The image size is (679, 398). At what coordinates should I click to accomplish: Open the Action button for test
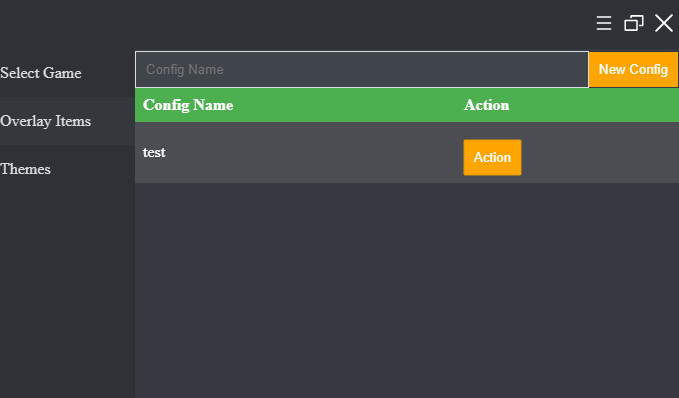(492, 157)
